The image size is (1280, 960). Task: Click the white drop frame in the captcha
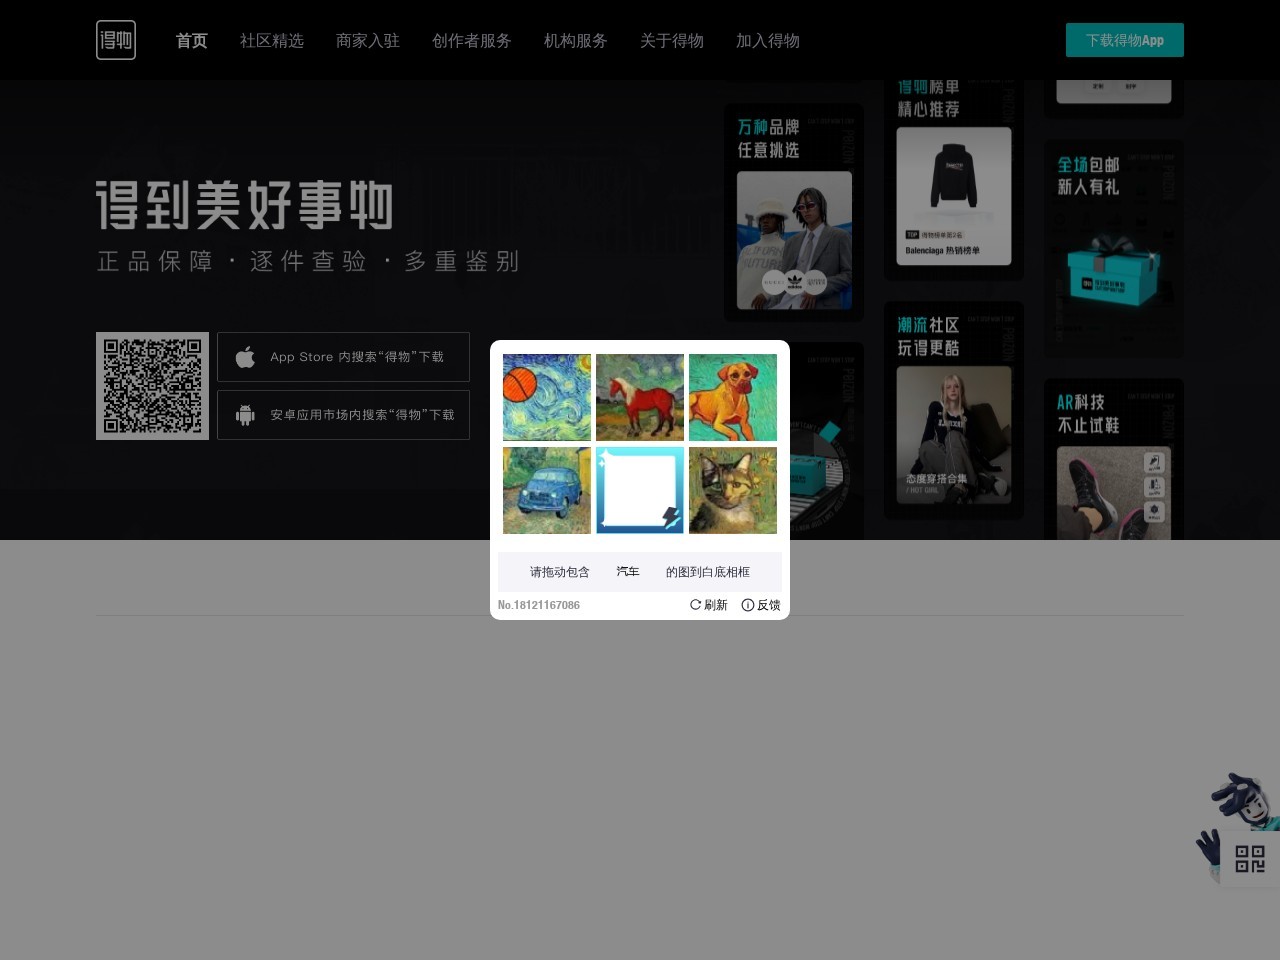(x=640, y=490)
